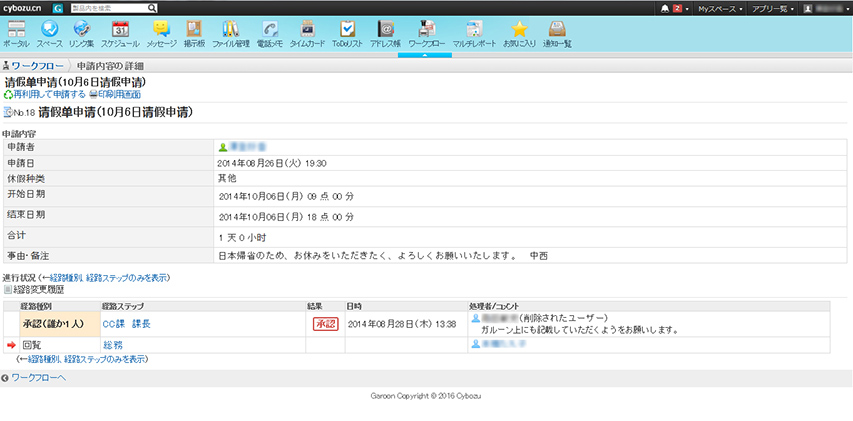Click the 経路ステップ column header
The width and height of the screenshot is (853, 421).
(123, 306)
